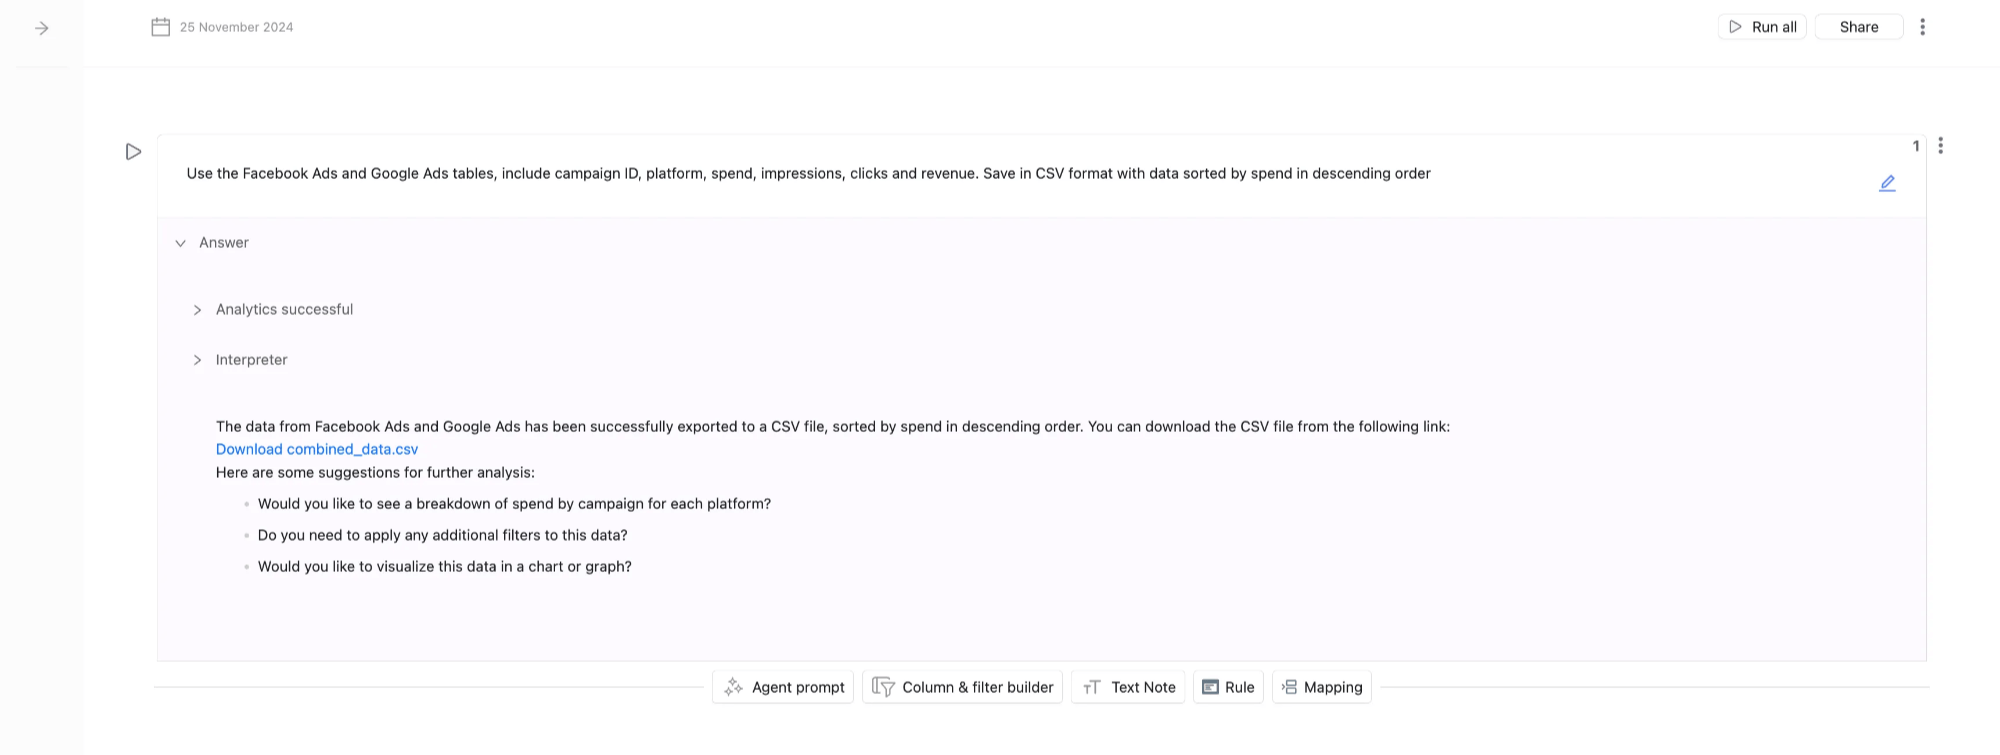Viewport: 2000px width, 755px height.
Task: Expand the sidebar with the arrow icon
Action: click(x=42, y=28)
